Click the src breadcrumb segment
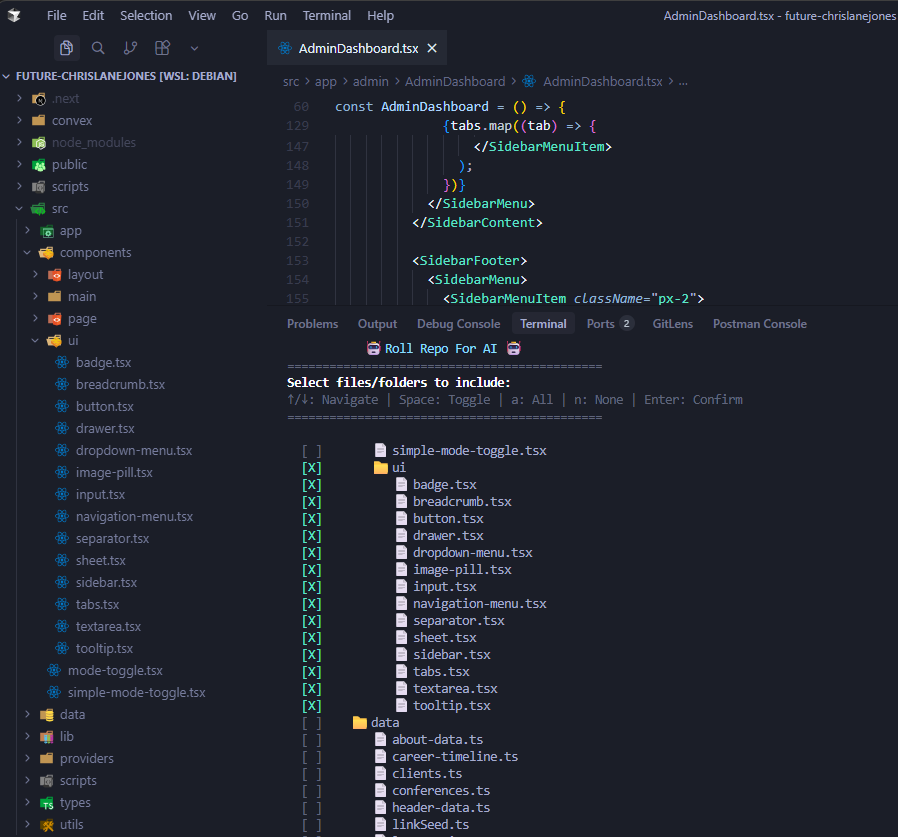 click(291, 81)
